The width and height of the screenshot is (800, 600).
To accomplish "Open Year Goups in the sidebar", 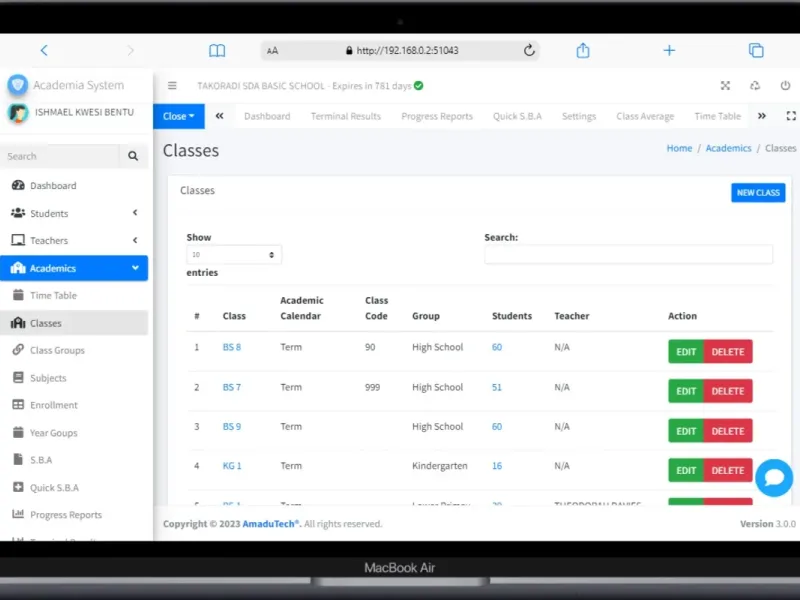I will 74,433.
